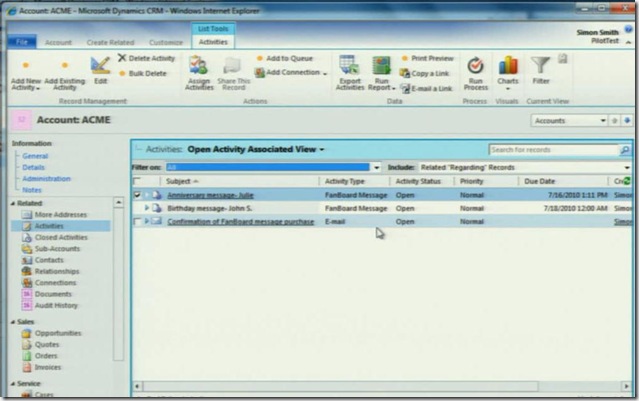Click the Assign Activities icon
The width and height of the screenshot is (639, 401).
(x=199, y=65)
